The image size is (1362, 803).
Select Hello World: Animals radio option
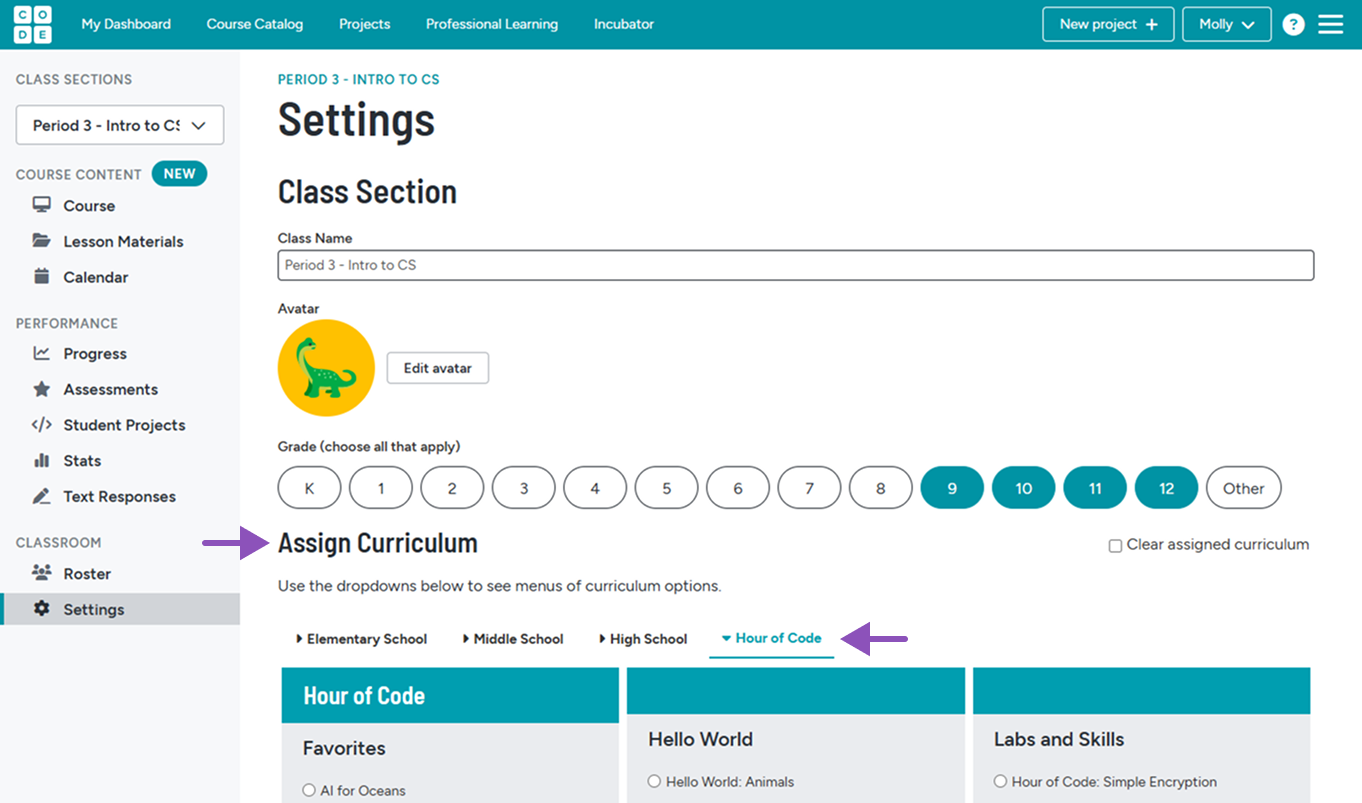[x=654, y=781]
